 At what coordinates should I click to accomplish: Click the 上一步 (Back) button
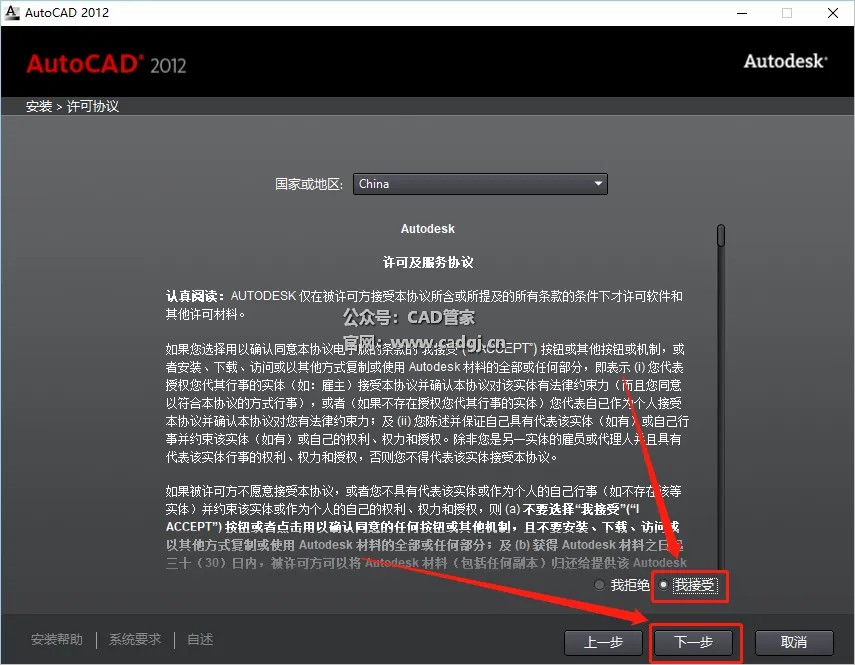(604, 643)
